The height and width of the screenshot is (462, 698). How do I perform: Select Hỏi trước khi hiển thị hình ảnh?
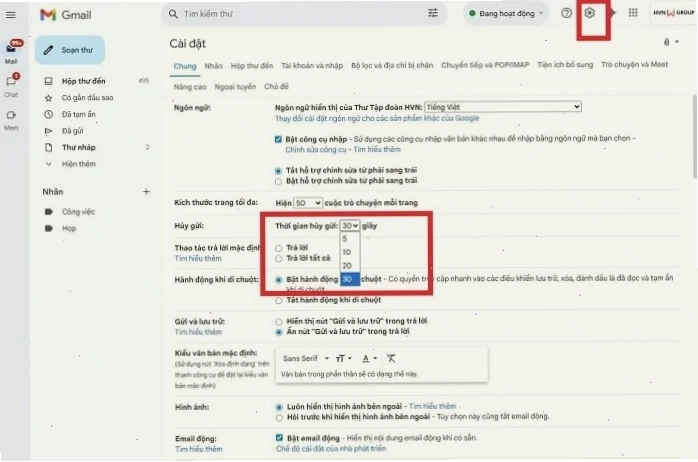point(279,417)
